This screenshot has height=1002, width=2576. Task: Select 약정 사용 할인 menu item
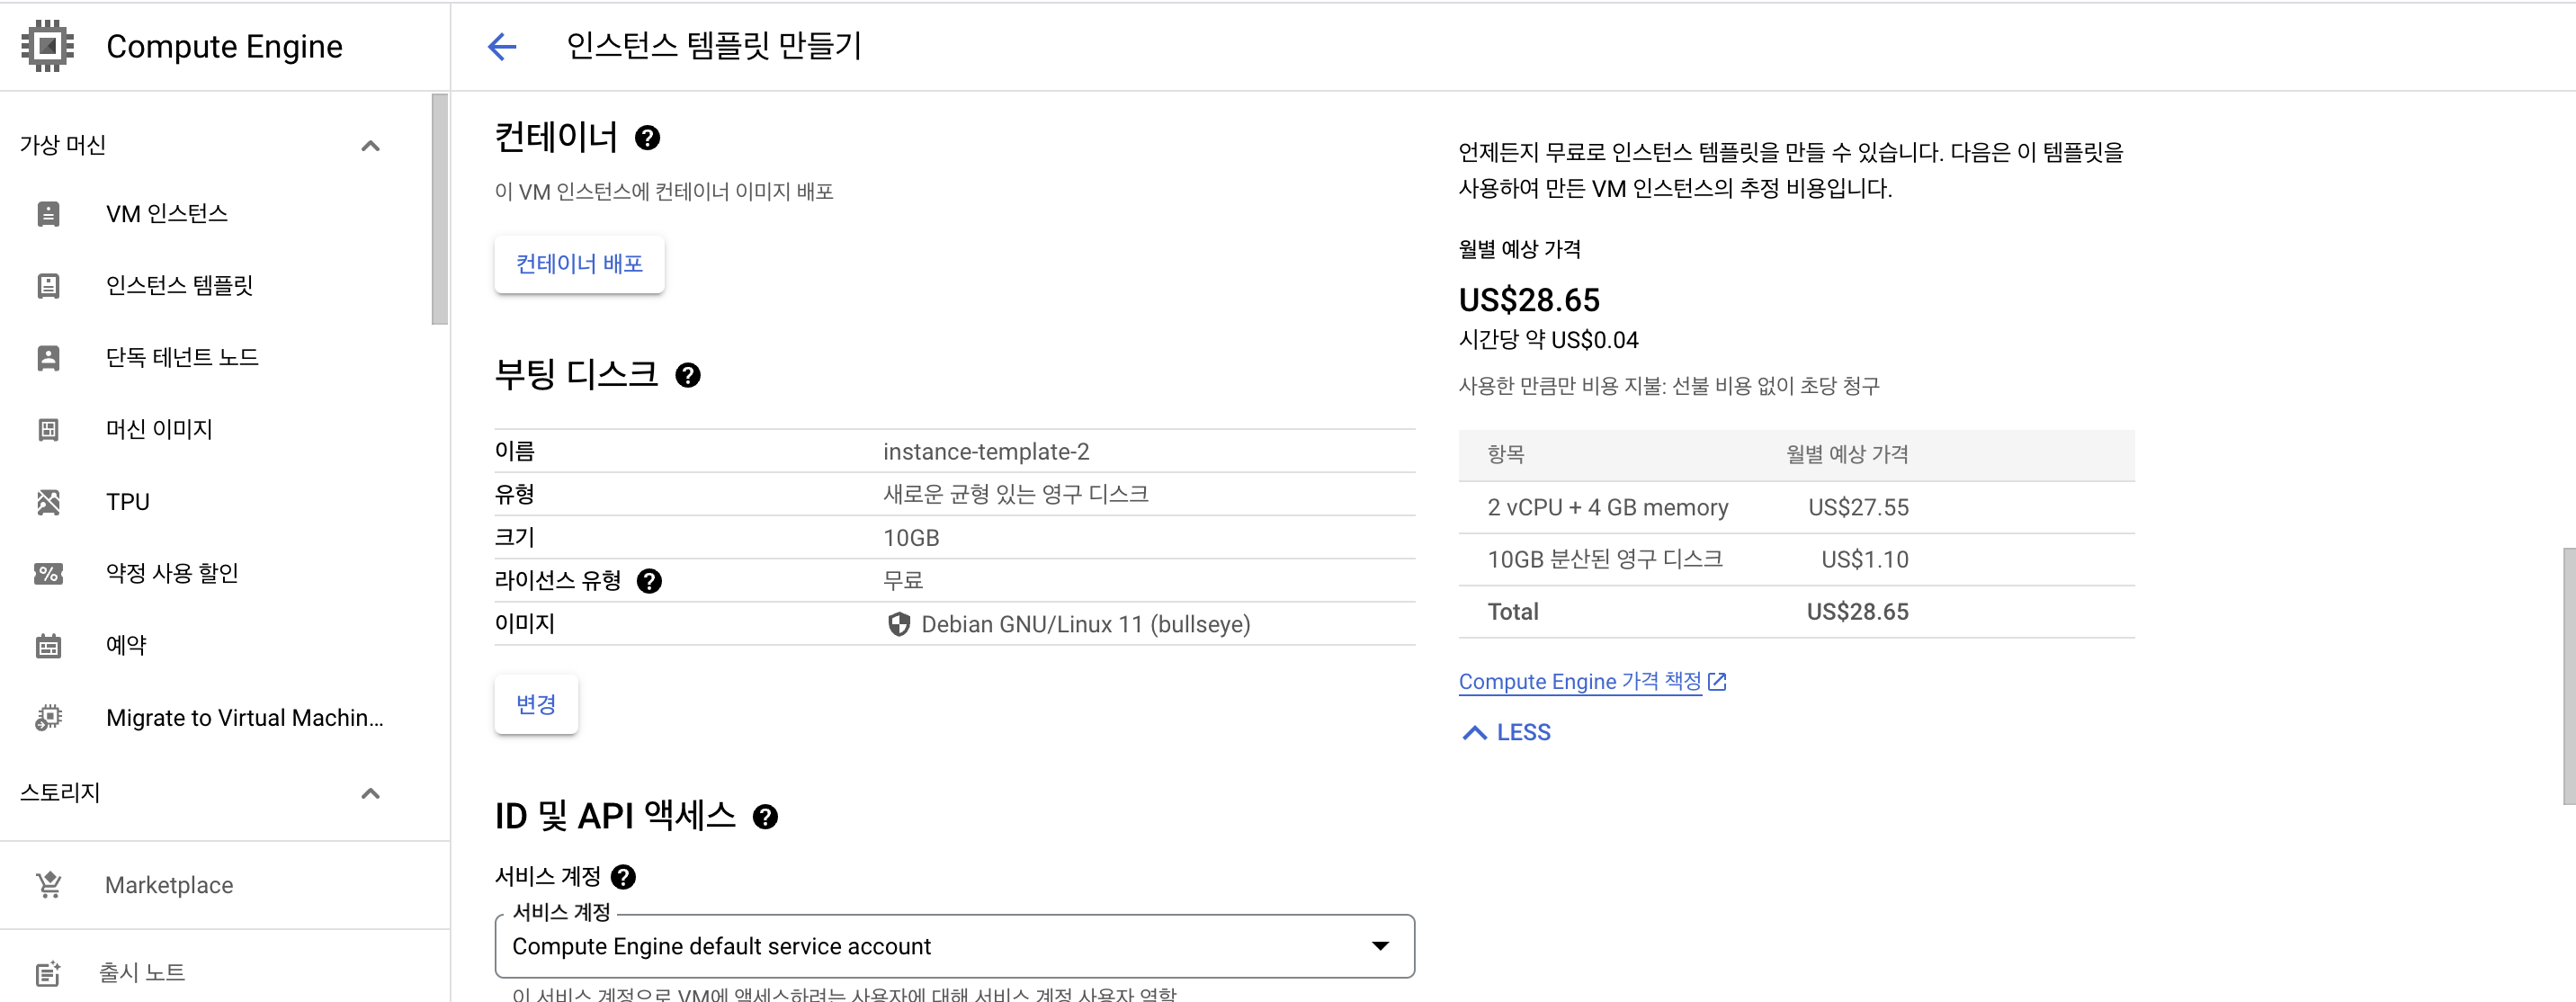pyautogui.click(x=172, y=573)
